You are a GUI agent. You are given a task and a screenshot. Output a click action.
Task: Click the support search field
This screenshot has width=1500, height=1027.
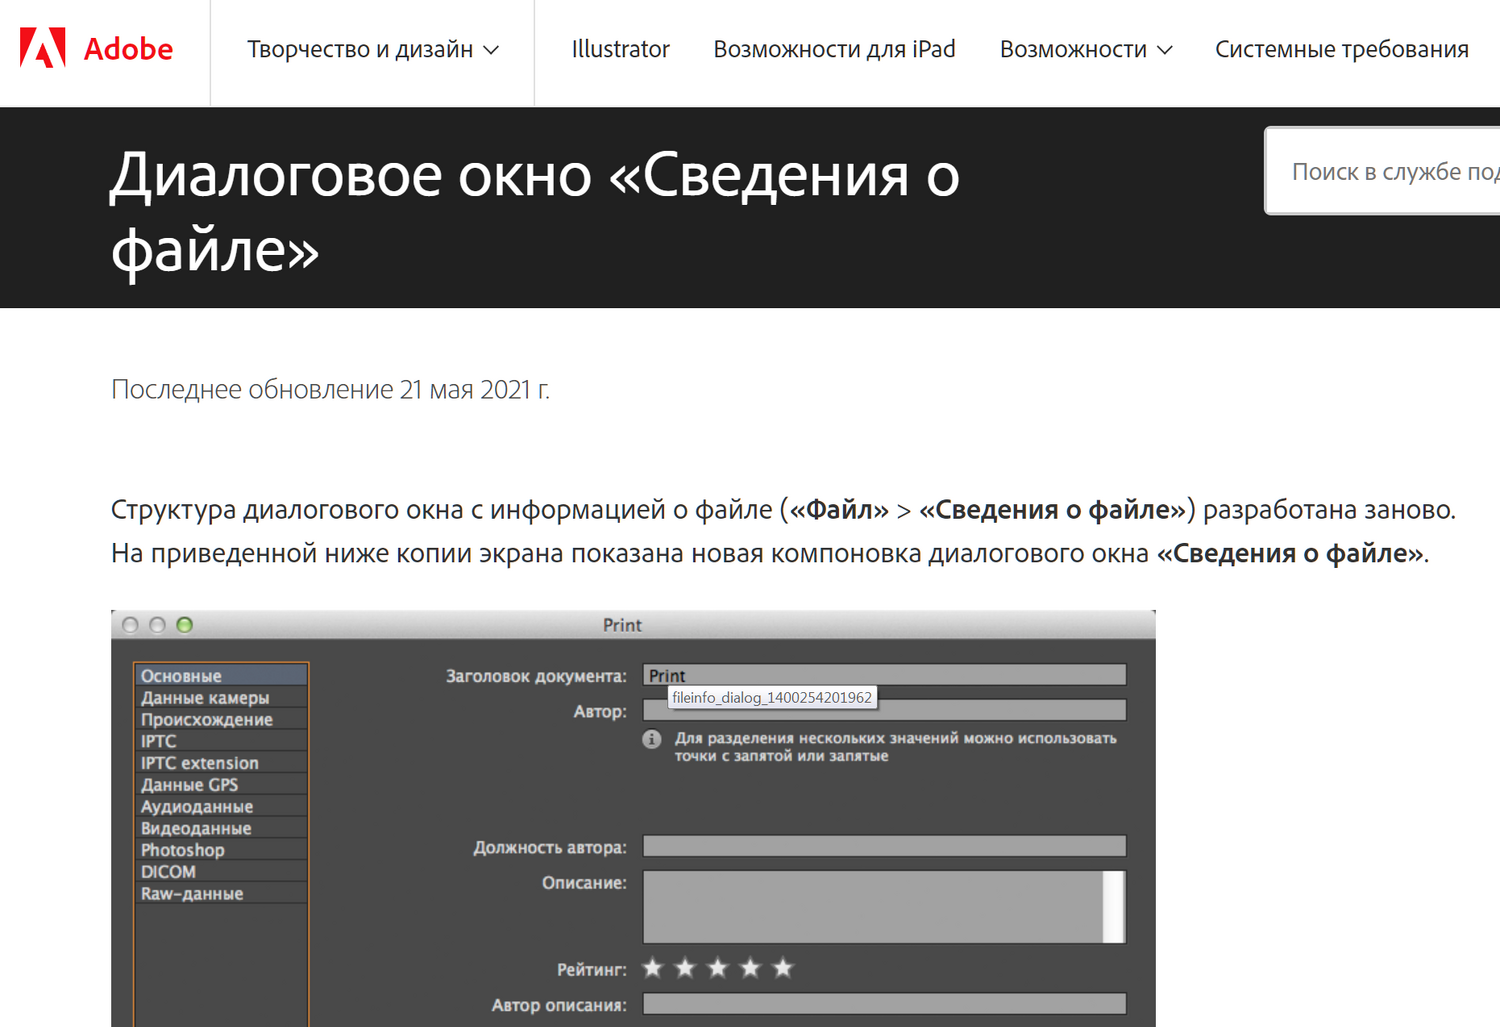tap(1383, 171)
